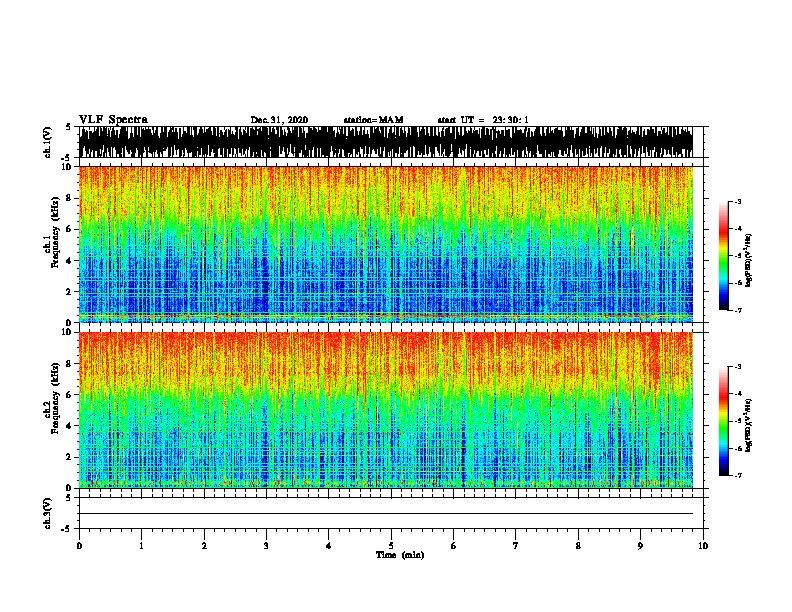This screenshot has width=792, height=612.
Task: Click the ch.2 spectrogram plot
Action: point(386,410)
